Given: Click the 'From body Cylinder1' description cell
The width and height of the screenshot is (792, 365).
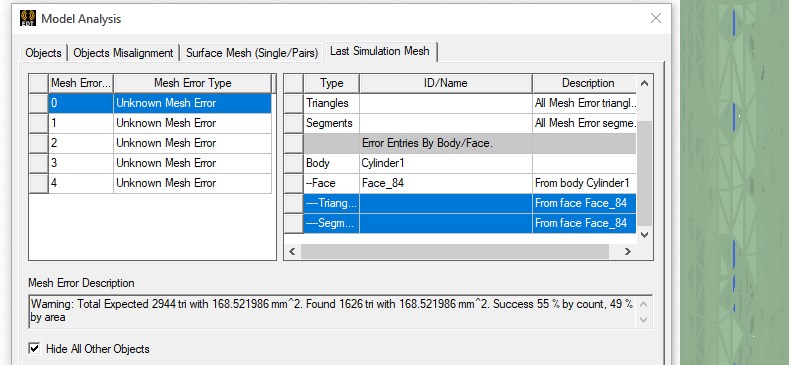Looking at the screenshot, I should [x=584, y=183].
